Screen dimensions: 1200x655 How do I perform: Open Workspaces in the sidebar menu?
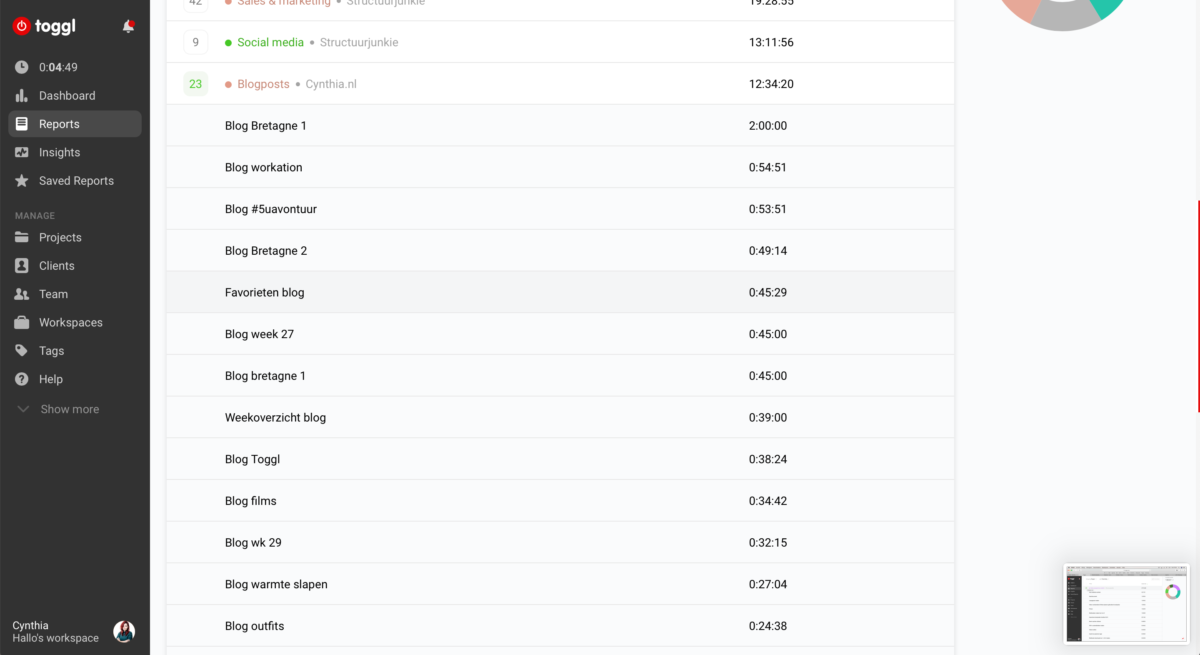tap(70, 323)
